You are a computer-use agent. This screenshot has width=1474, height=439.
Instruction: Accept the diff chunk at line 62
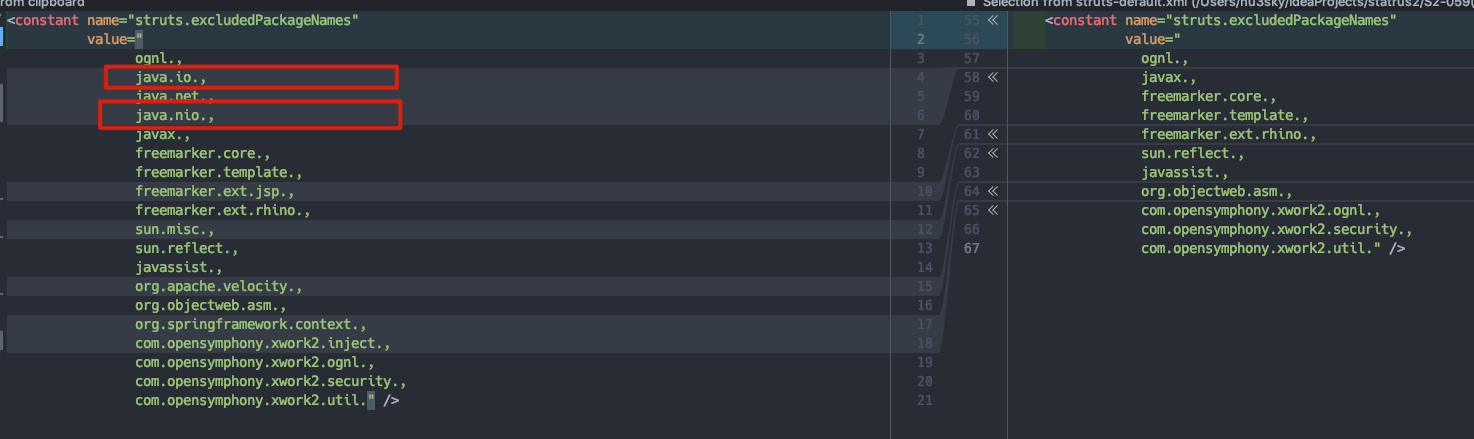point(993,153)
